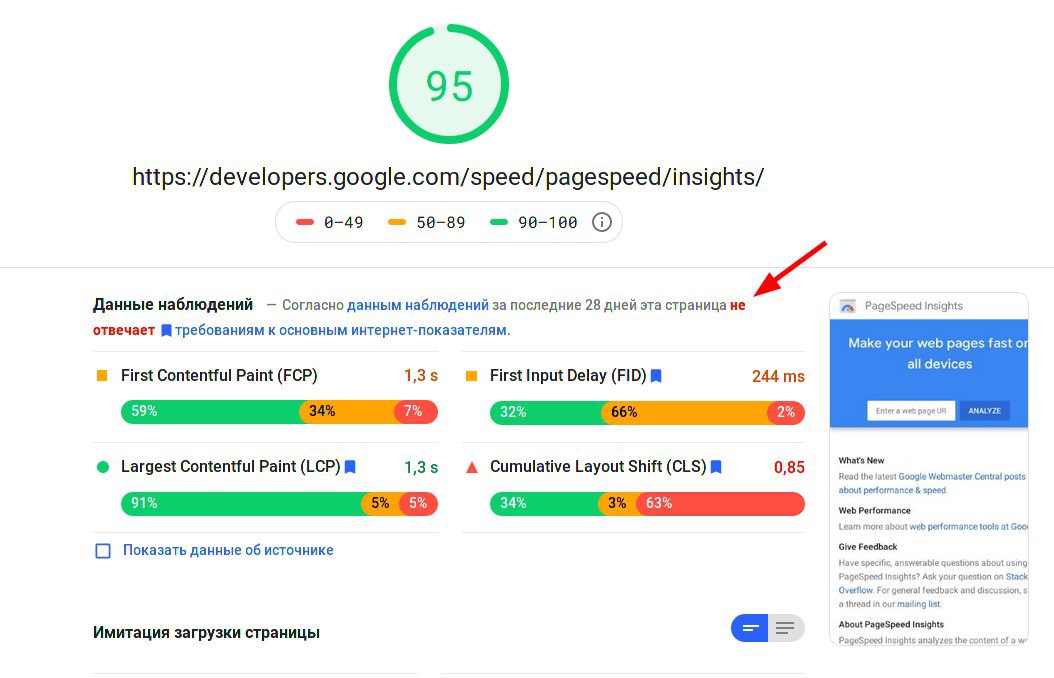The image size is (1054, 678).
Task: Click the FCP 7% red bar segment
Action: (417, 411)
